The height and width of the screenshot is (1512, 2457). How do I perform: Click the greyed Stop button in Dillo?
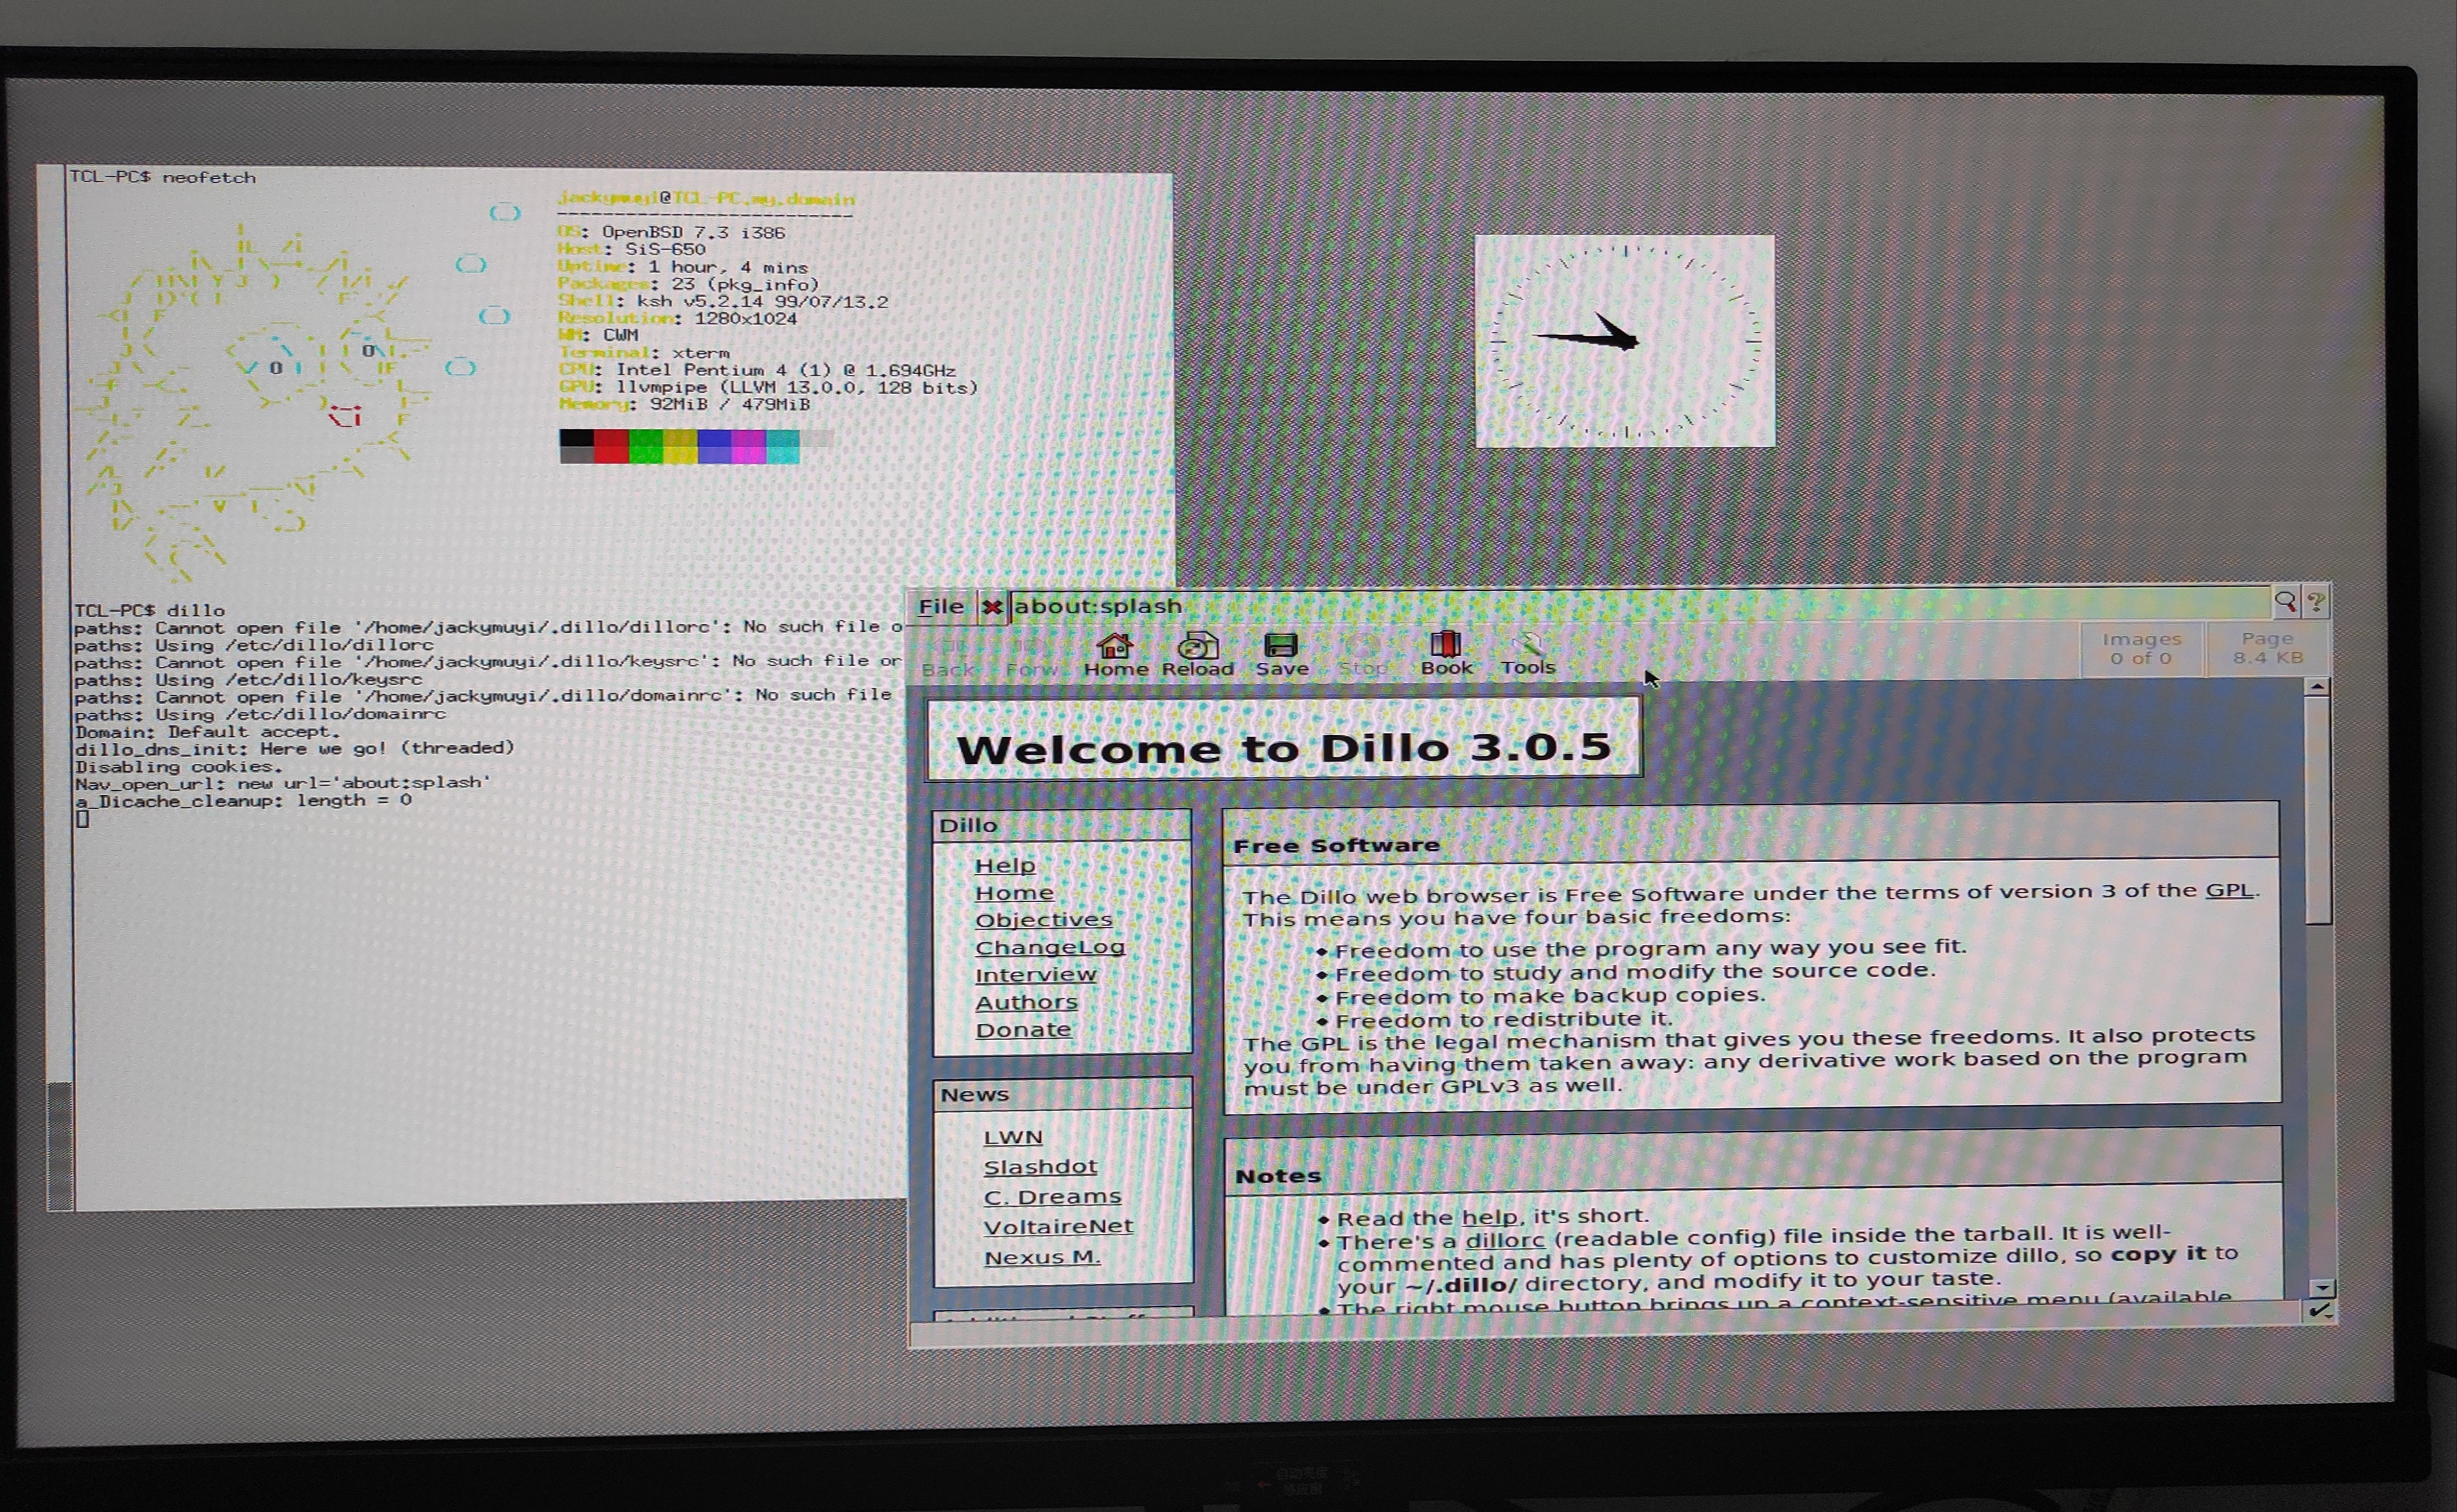(1362, 655)
